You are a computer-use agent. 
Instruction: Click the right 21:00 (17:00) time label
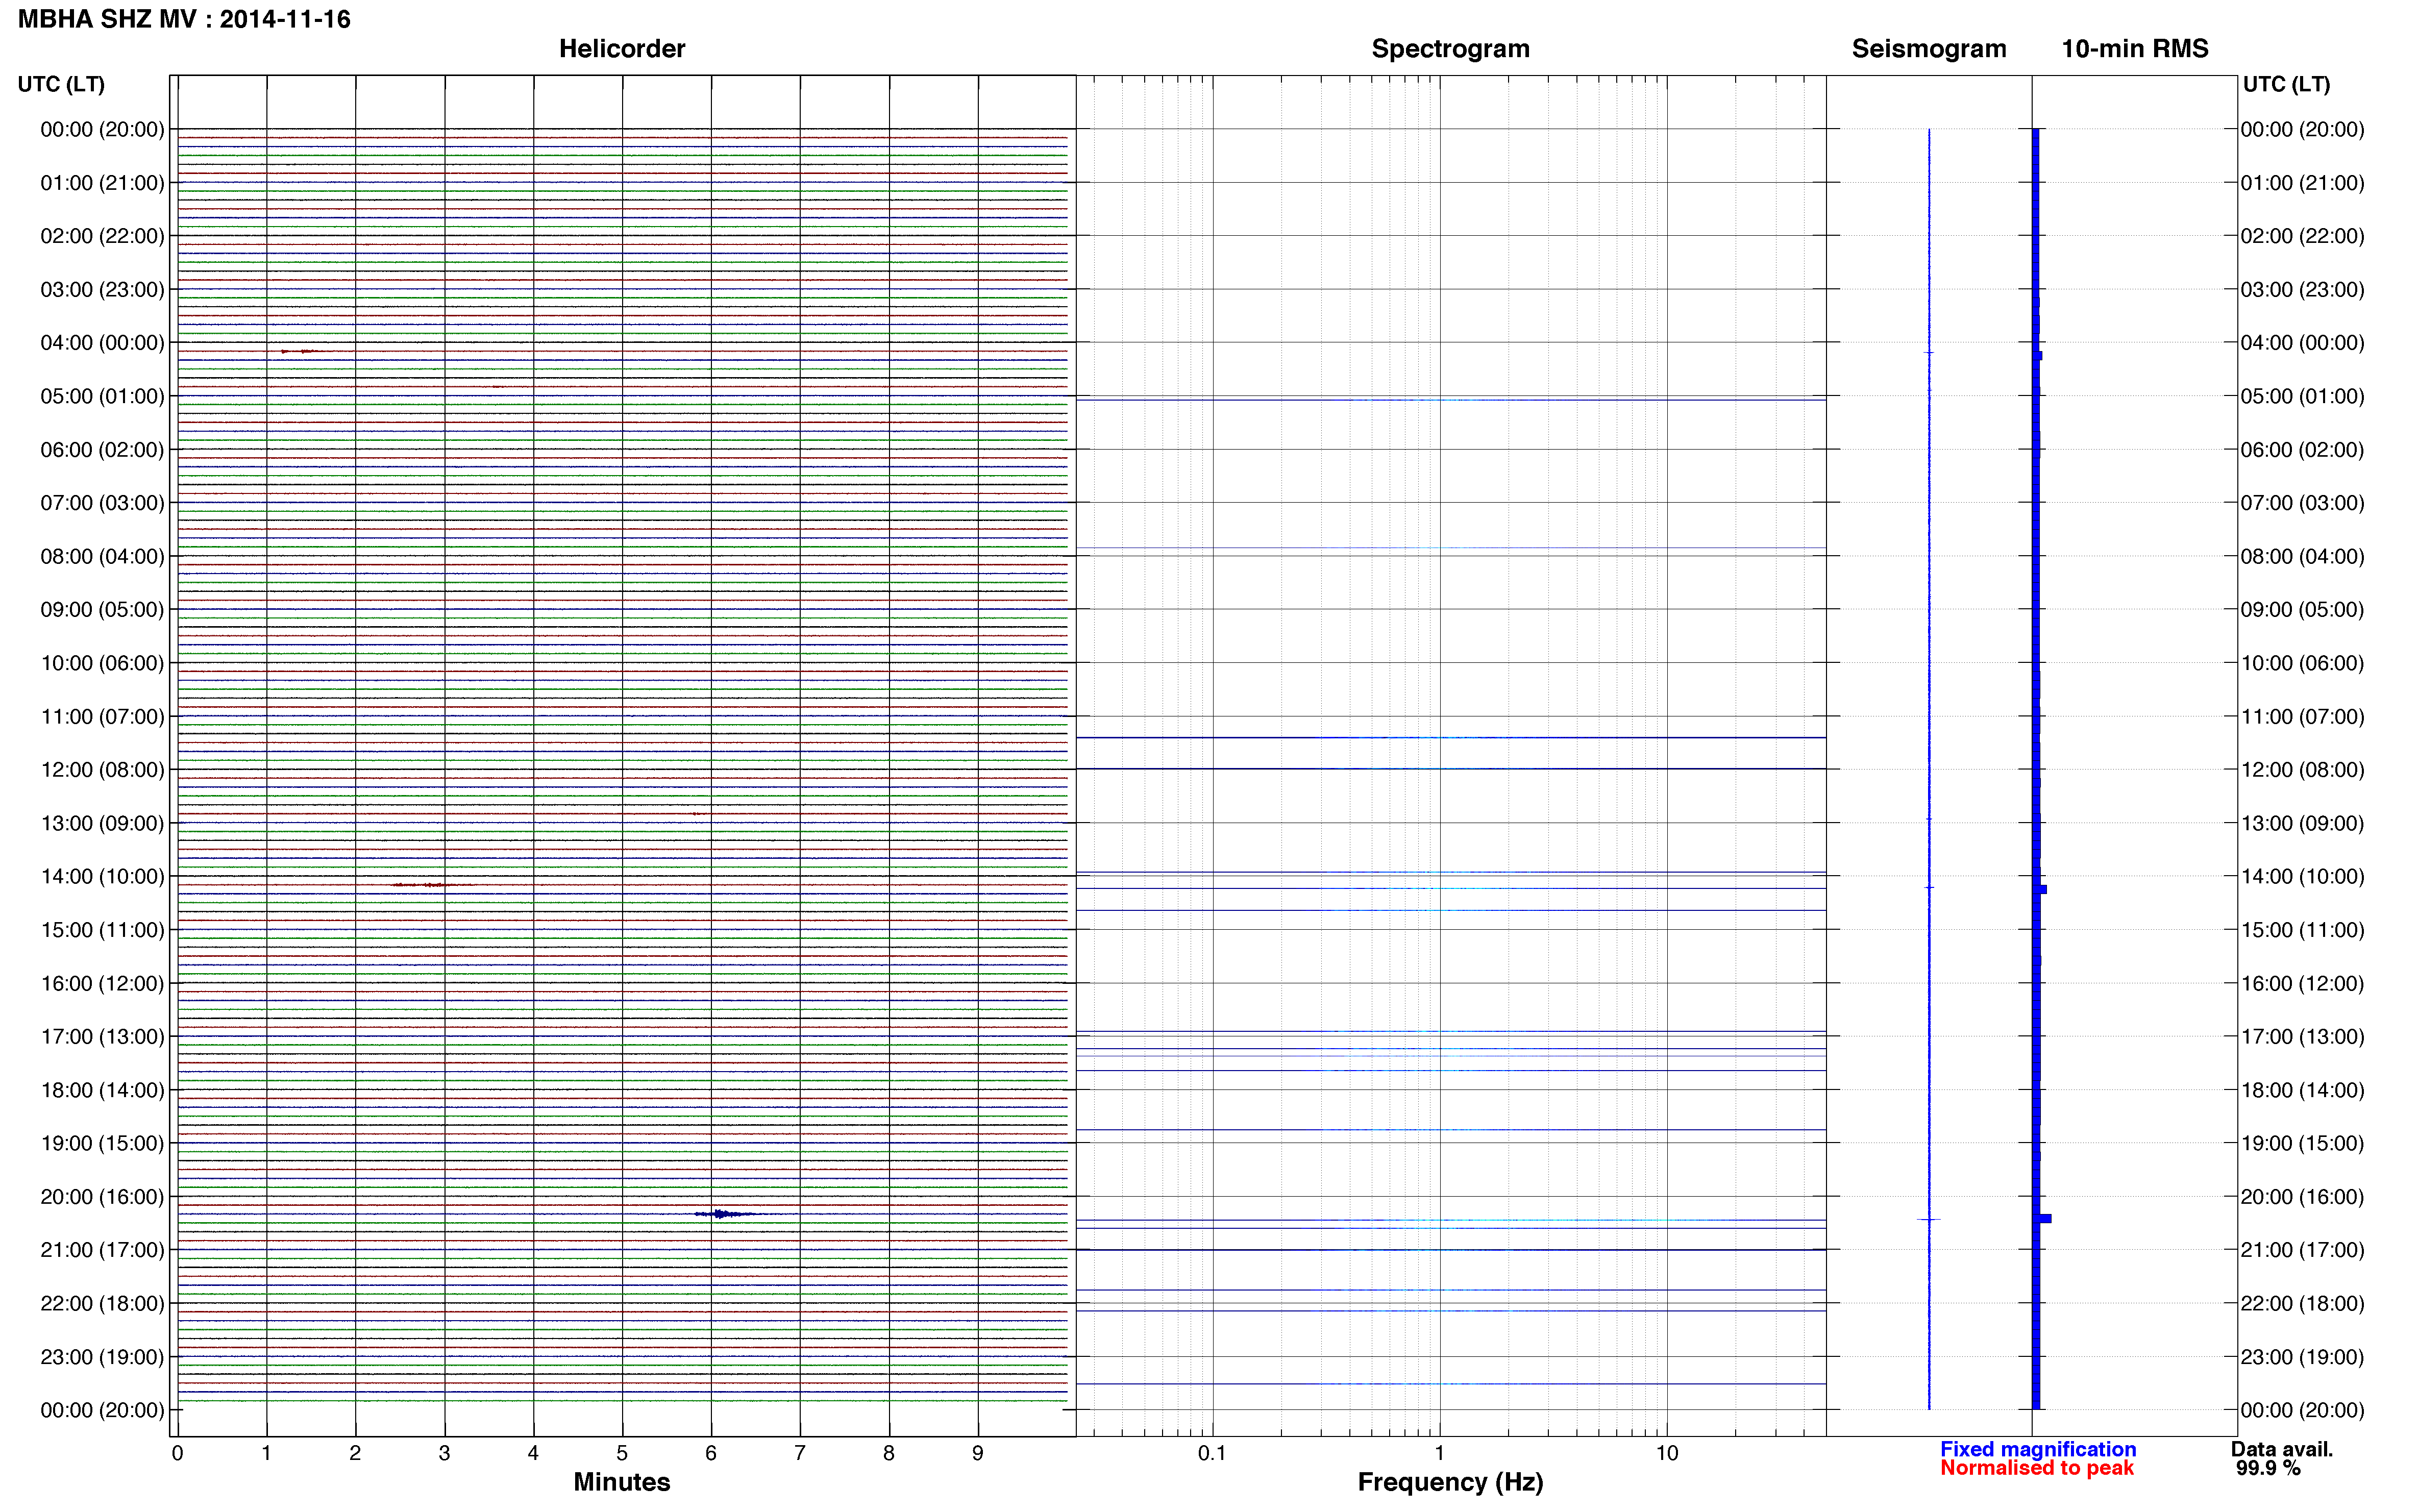[2302, 1250]
